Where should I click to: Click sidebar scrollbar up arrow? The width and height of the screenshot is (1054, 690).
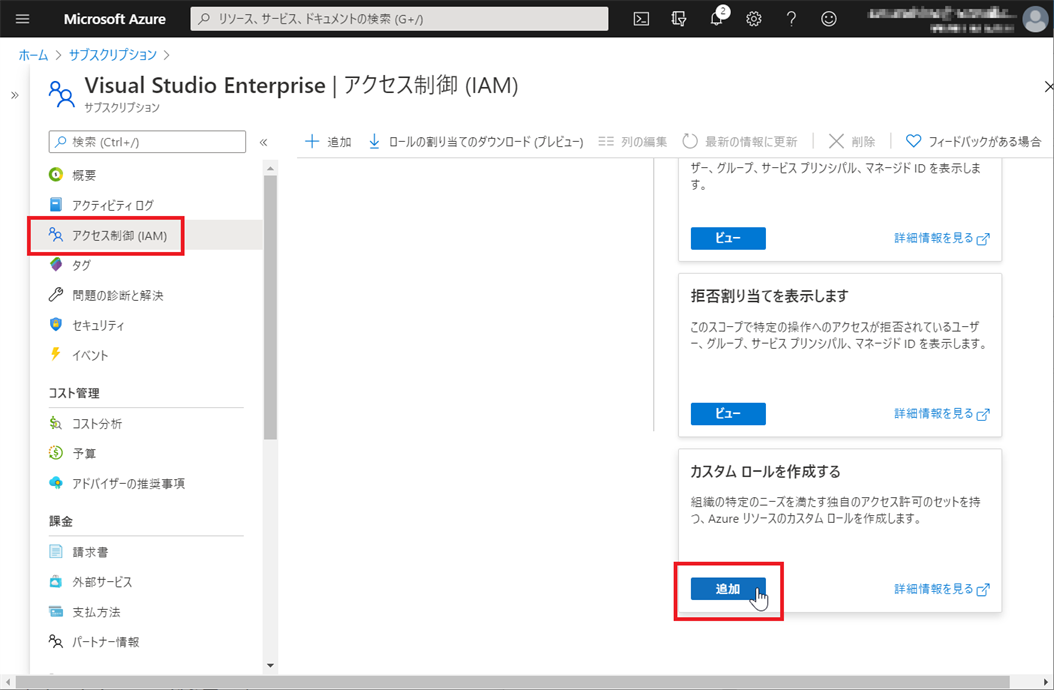point(270,168)
